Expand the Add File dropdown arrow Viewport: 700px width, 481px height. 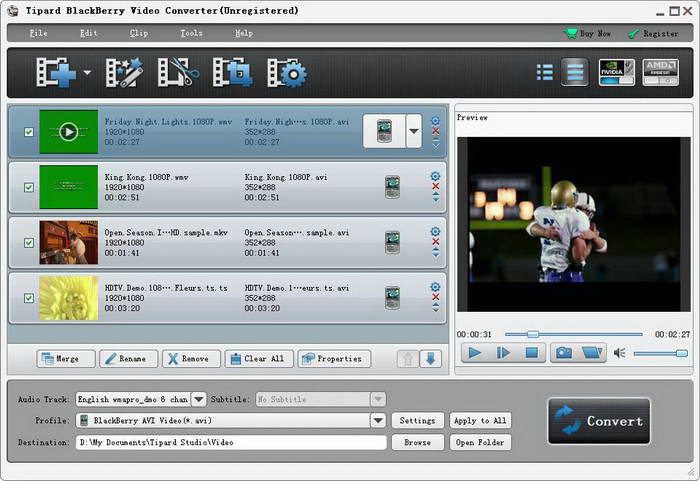click(x=88, y=73)
